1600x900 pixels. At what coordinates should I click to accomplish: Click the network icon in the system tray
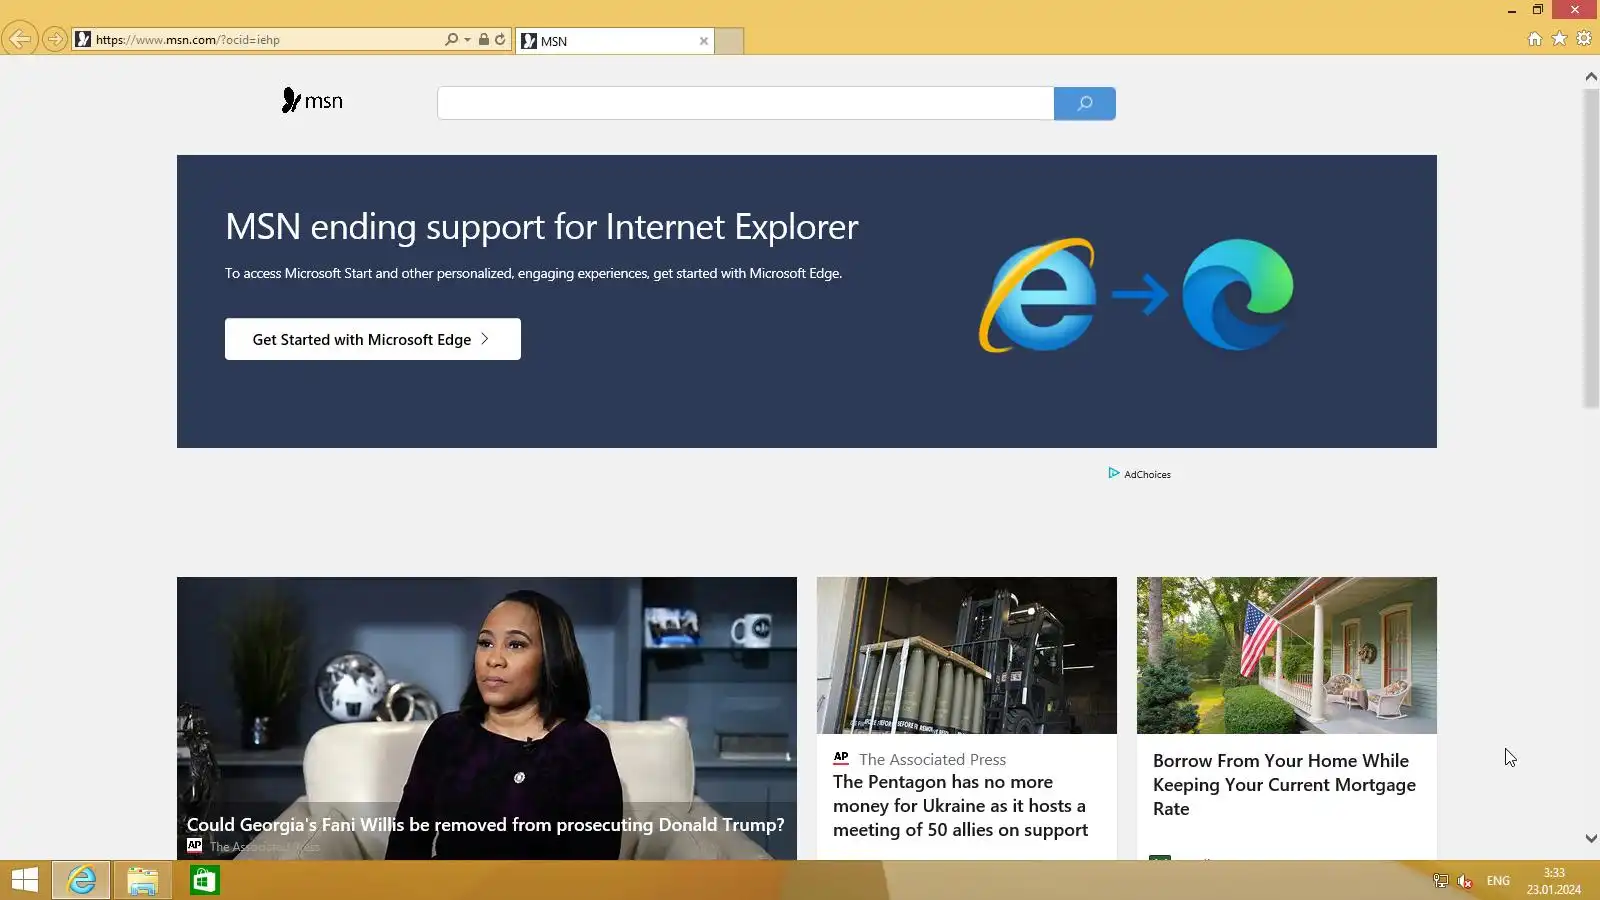point(1441,881)
